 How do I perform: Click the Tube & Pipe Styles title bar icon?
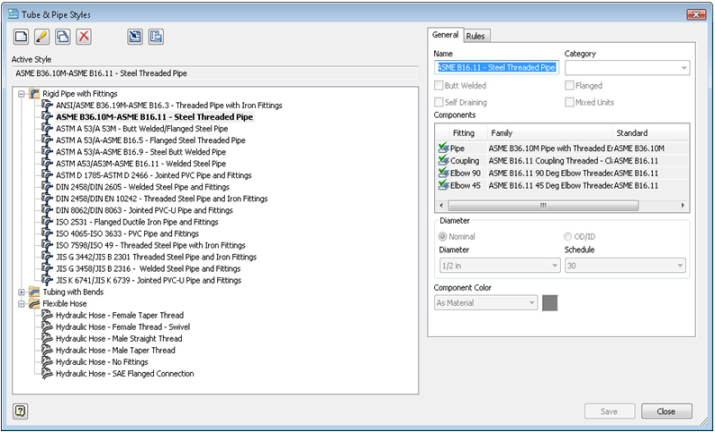pos(13,14)
